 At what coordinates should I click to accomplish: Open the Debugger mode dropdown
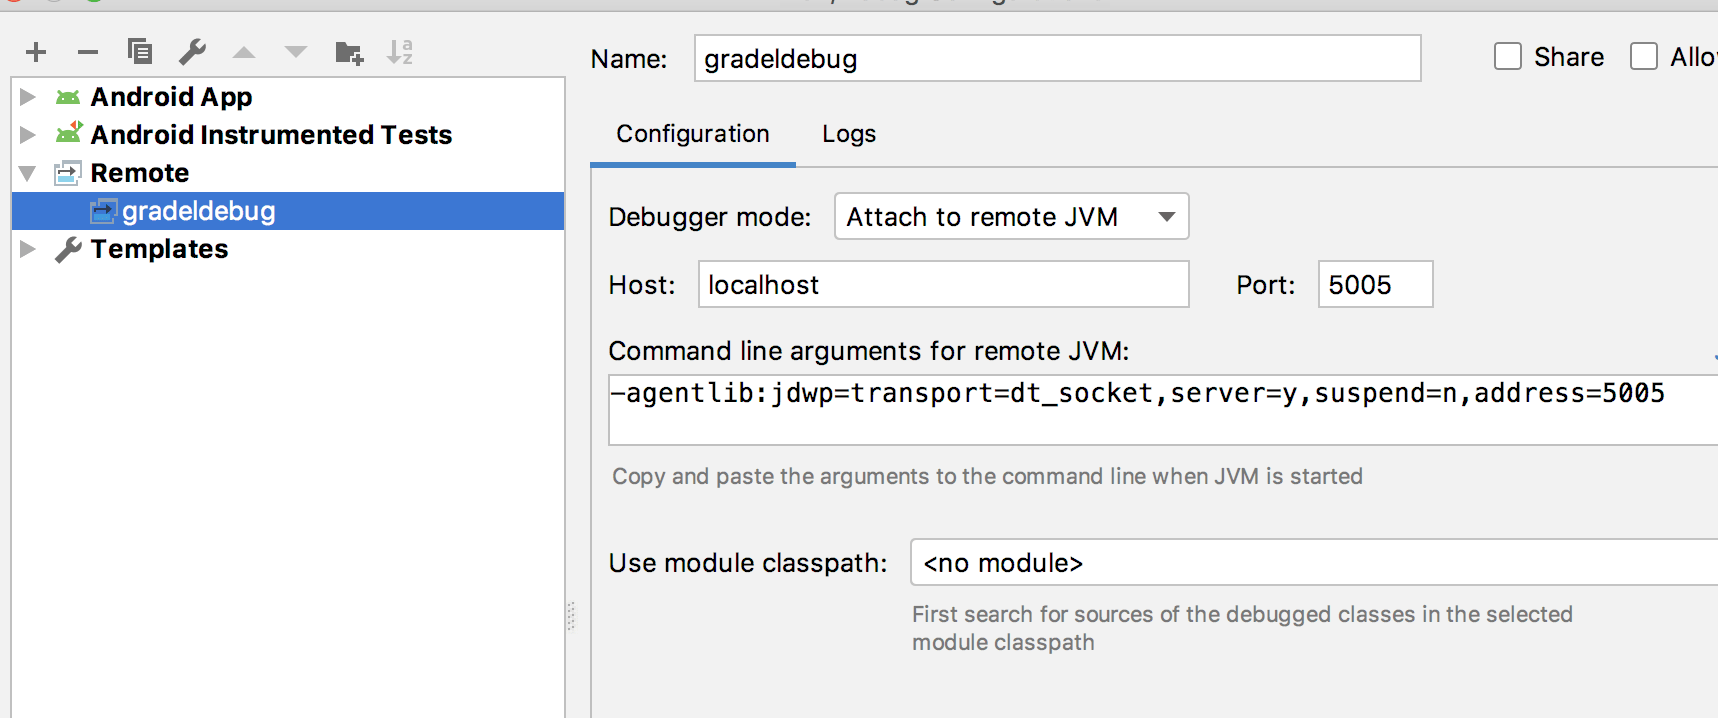click(x=1012, y=216)
